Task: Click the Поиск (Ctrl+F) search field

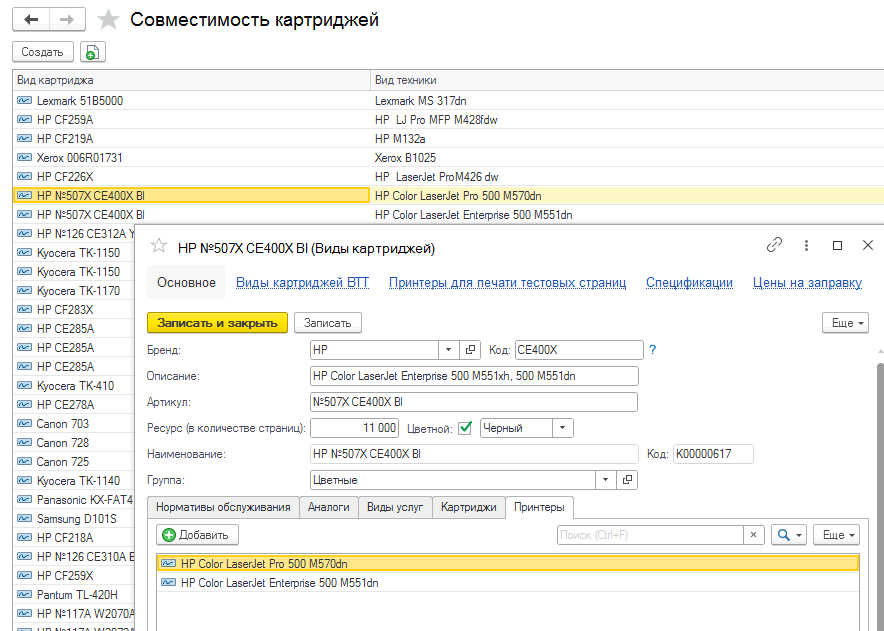Action: 650,535
